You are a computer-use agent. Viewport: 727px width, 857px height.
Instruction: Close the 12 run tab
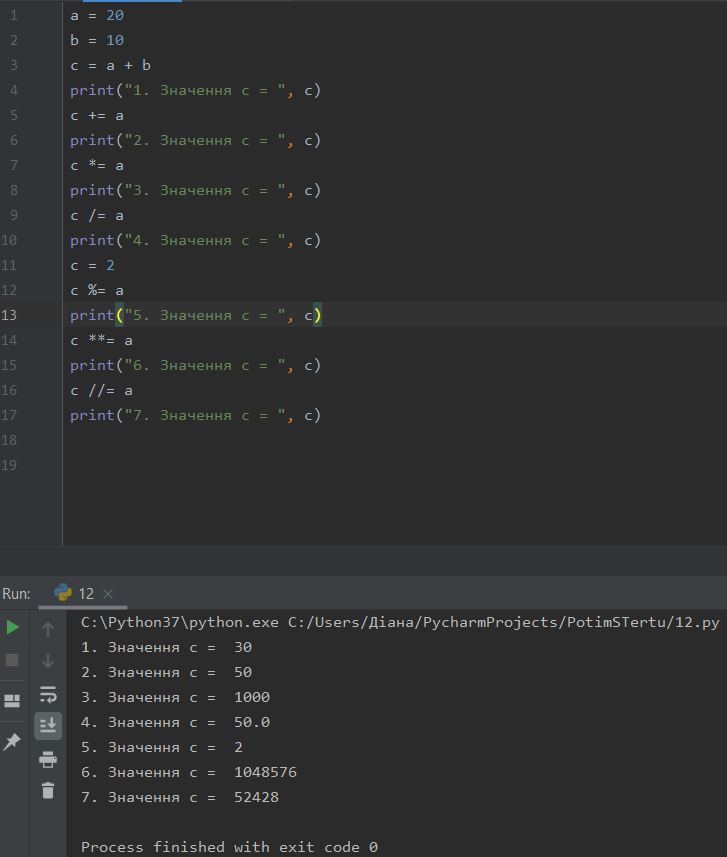tap(108, 594)
